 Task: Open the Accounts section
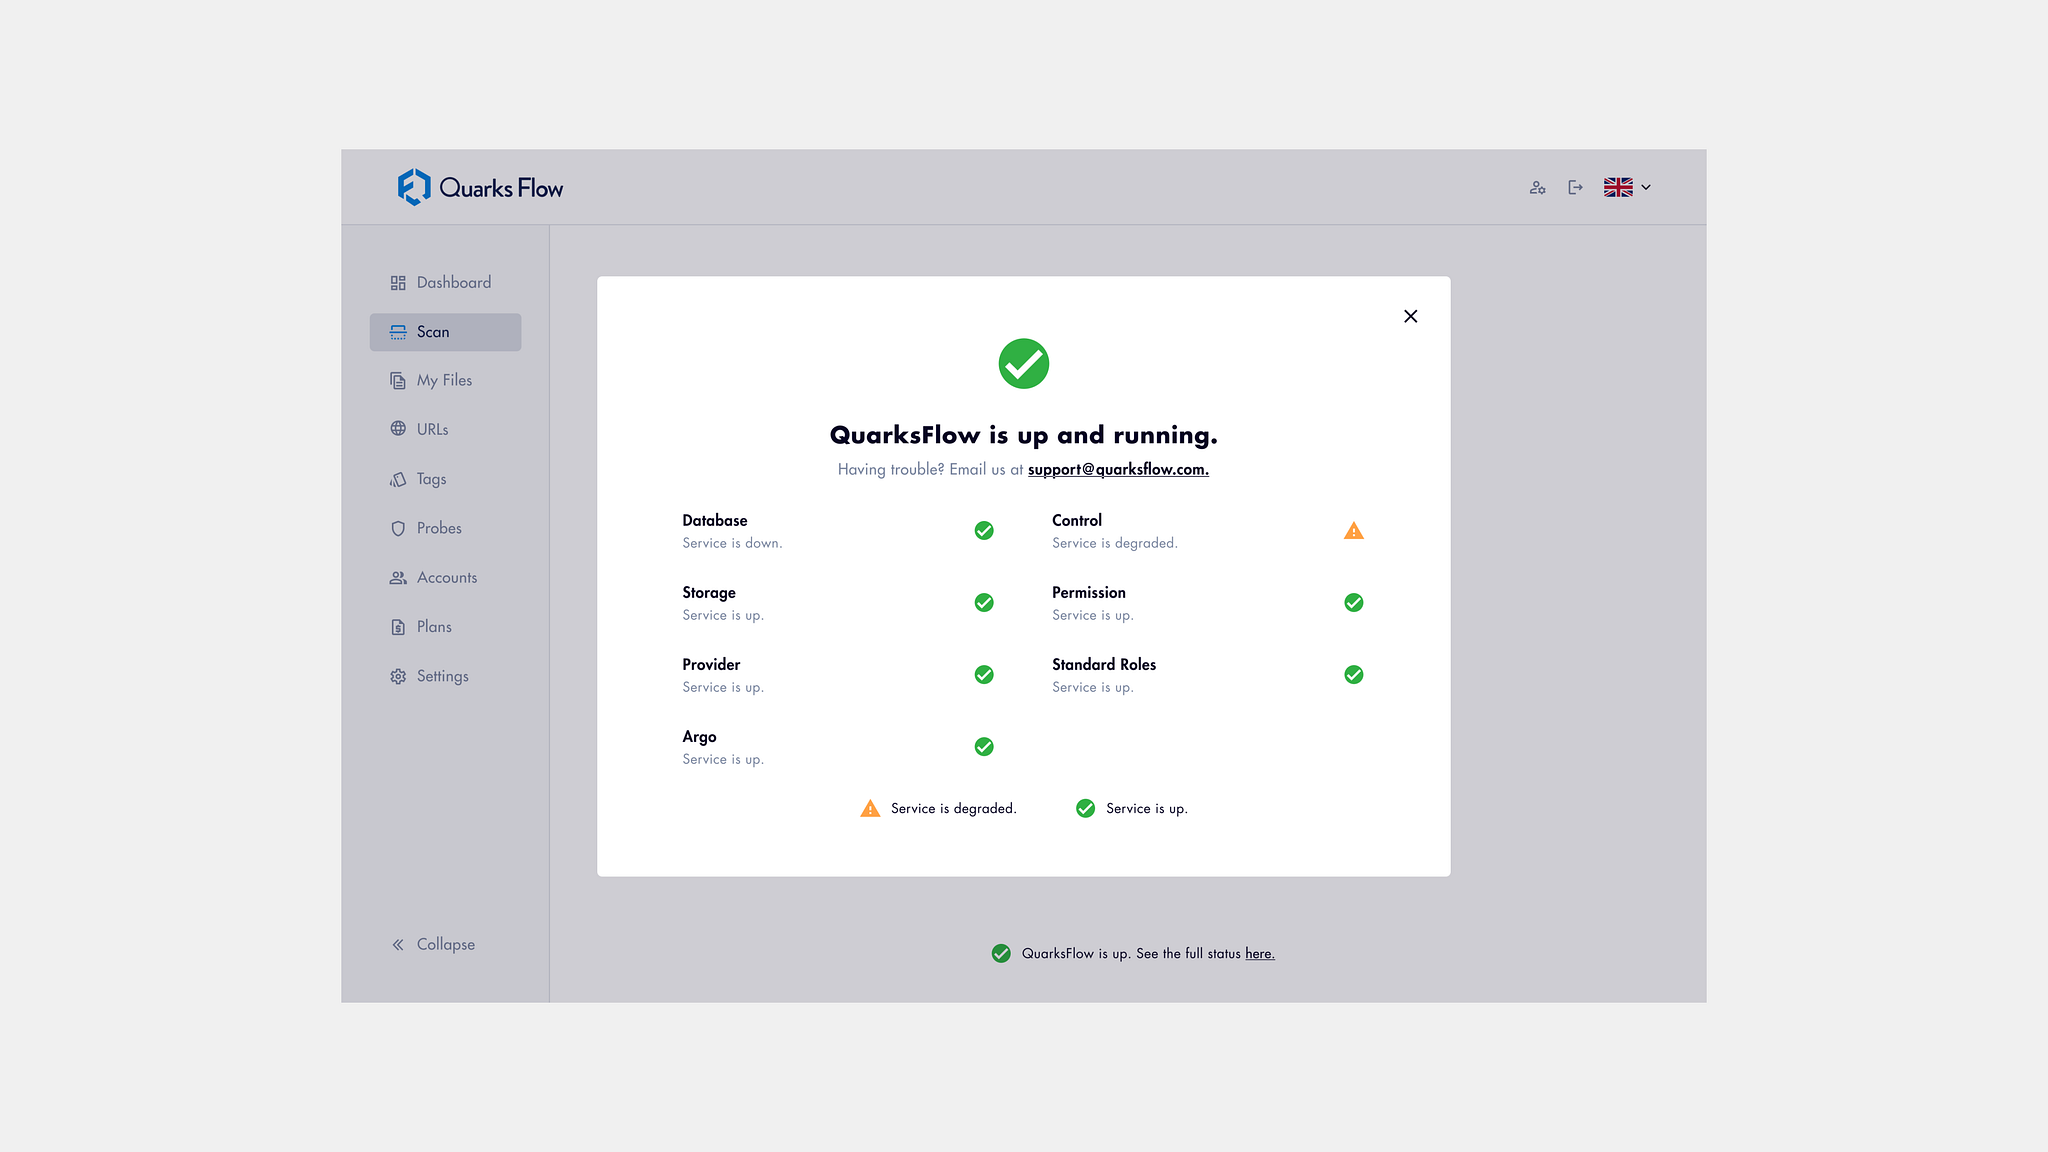pos(446,577)
